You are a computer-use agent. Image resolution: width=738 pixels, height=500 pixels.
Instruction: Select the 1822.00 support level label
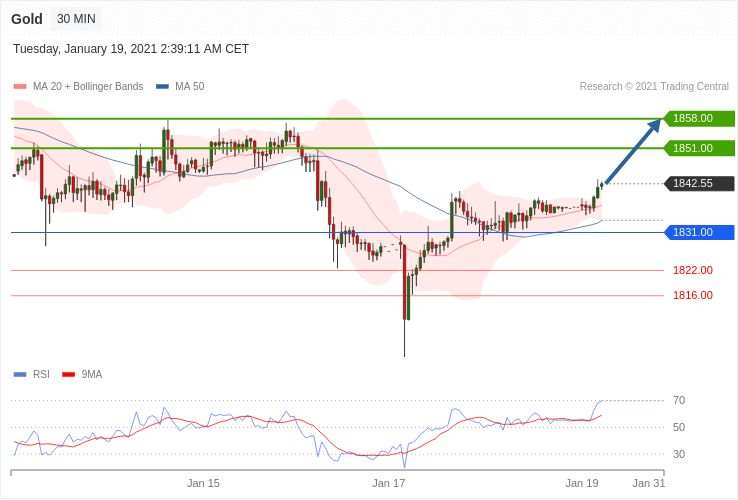pos(692,270)
